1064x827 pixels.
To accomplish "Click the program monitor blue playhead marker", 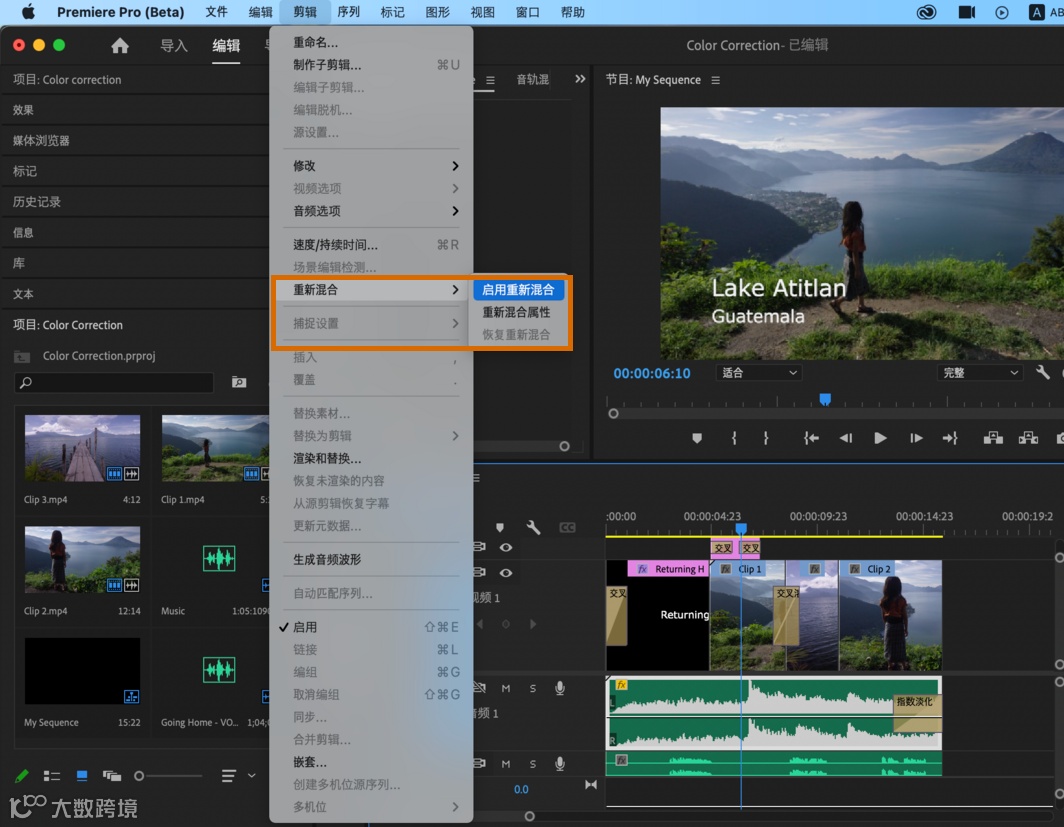I will pyautogui.click(x=825, y=399).
